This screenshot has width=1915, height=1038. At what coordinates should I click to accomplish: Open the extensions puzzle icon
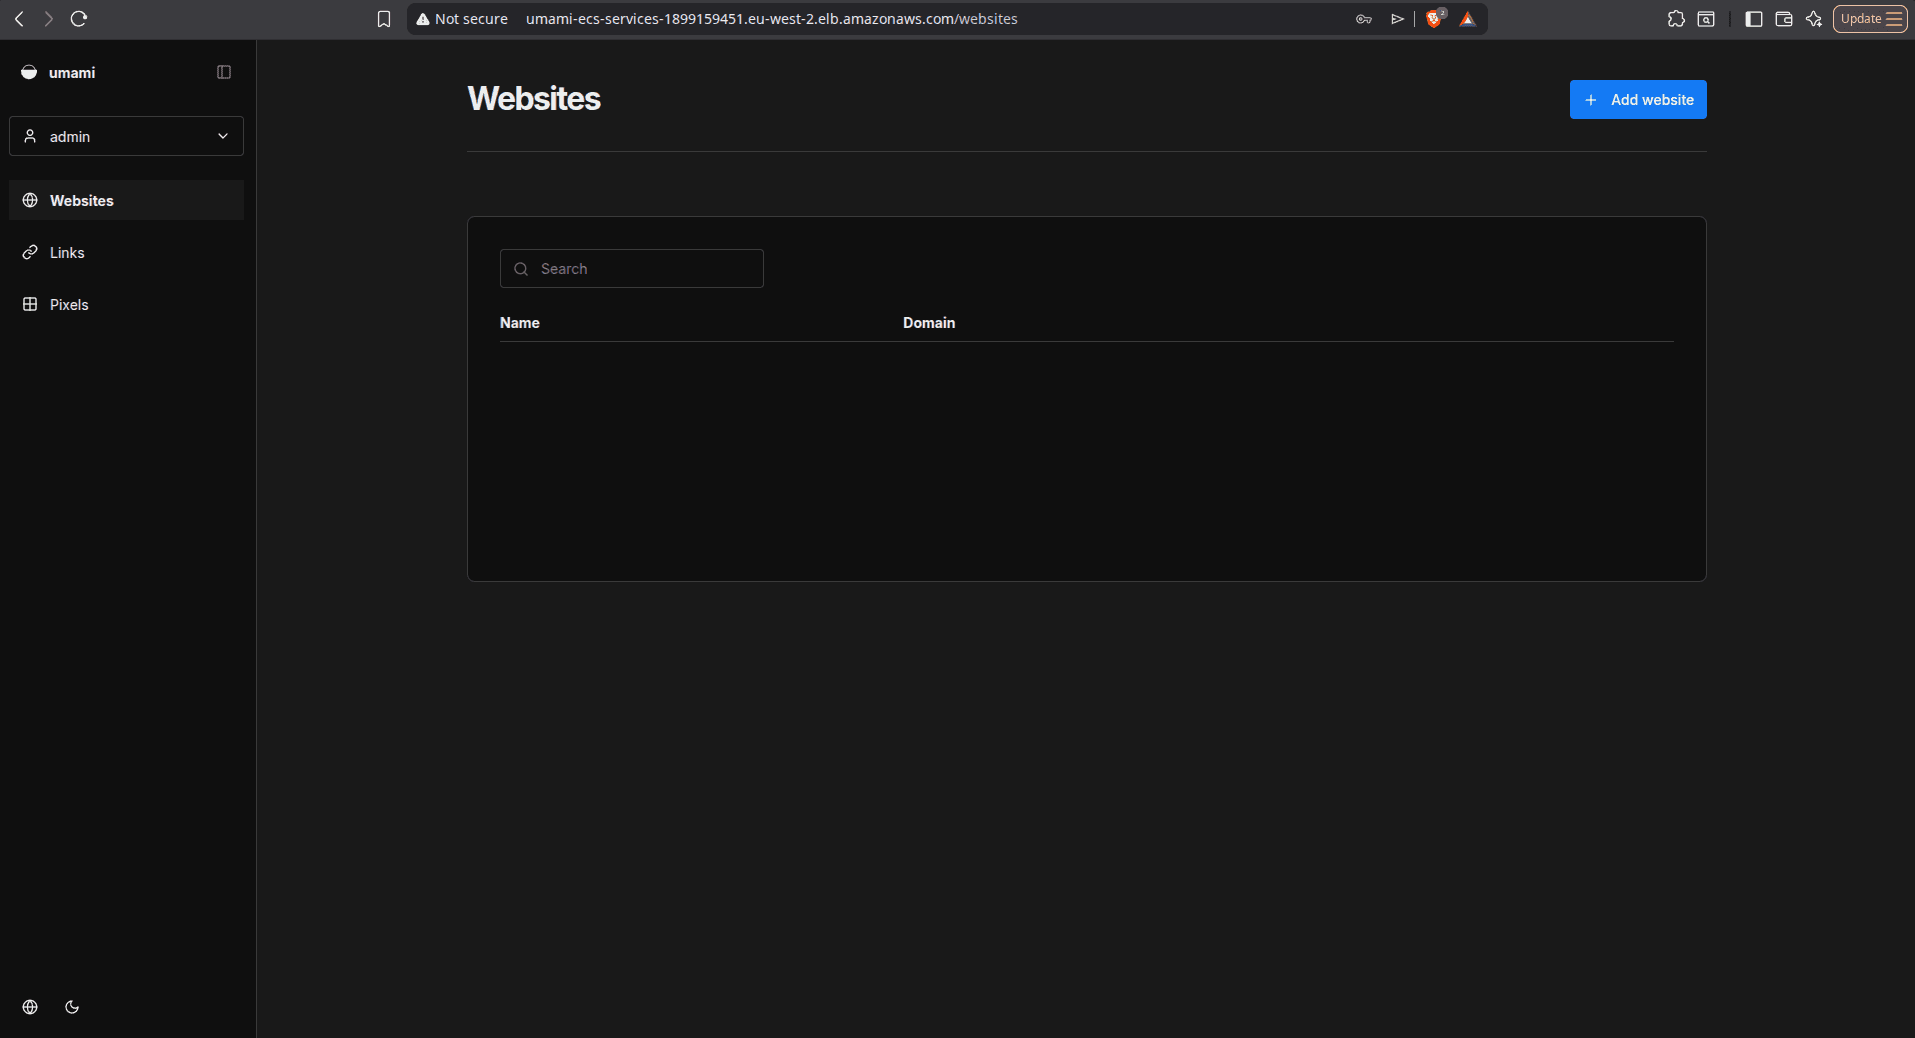(1676, 19)
